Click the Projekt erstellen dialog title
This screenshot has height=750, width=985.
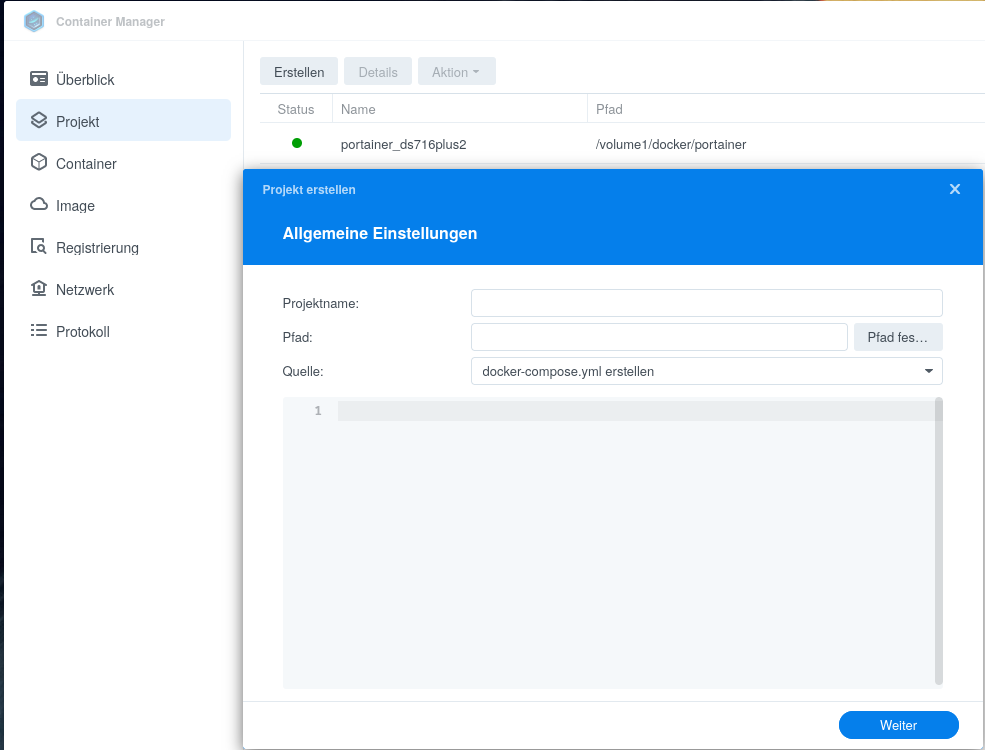tap(309, 190)
